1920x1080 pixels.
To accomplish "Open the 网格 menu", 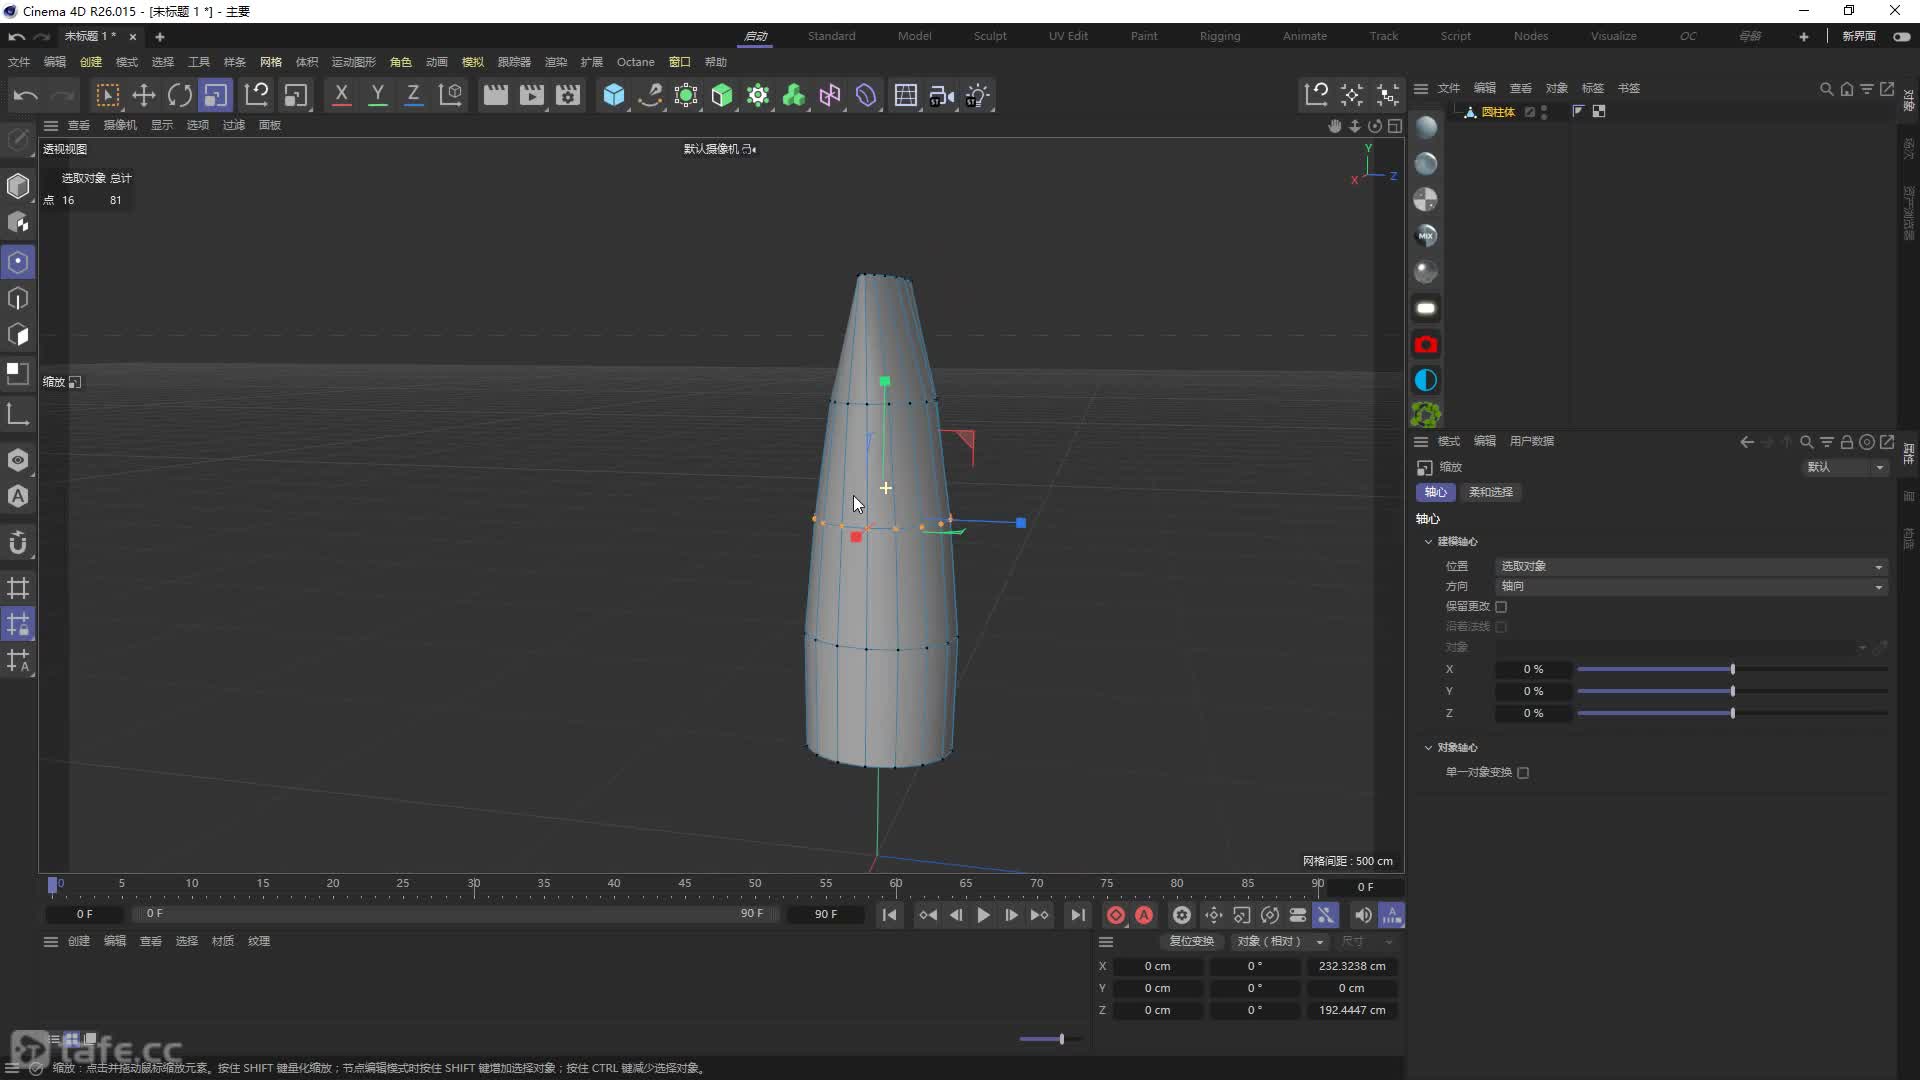I will pos(270,62).
